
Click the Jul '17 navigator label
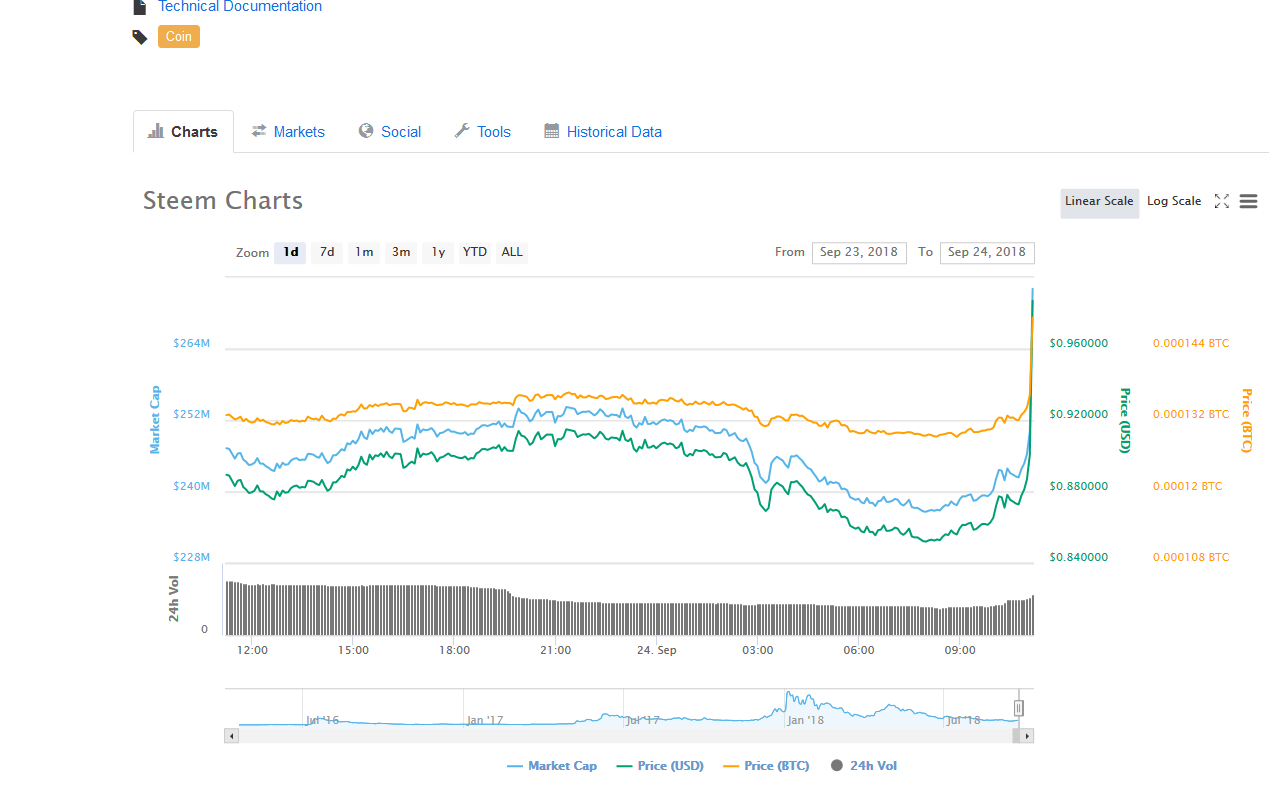click(642, 719)
